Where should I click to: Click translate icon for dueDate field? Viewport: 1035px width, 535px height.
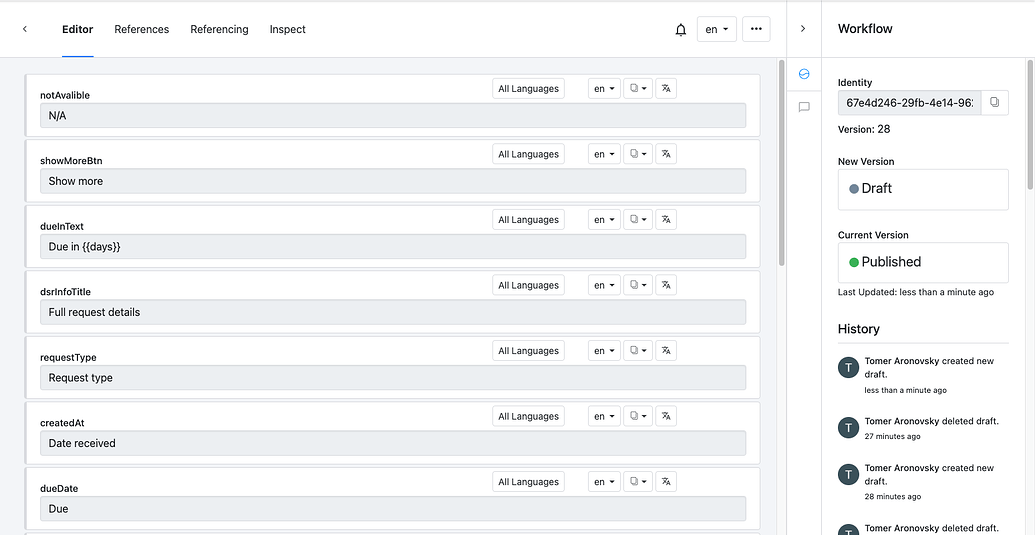pyautogui.click(x=665, y=482)
